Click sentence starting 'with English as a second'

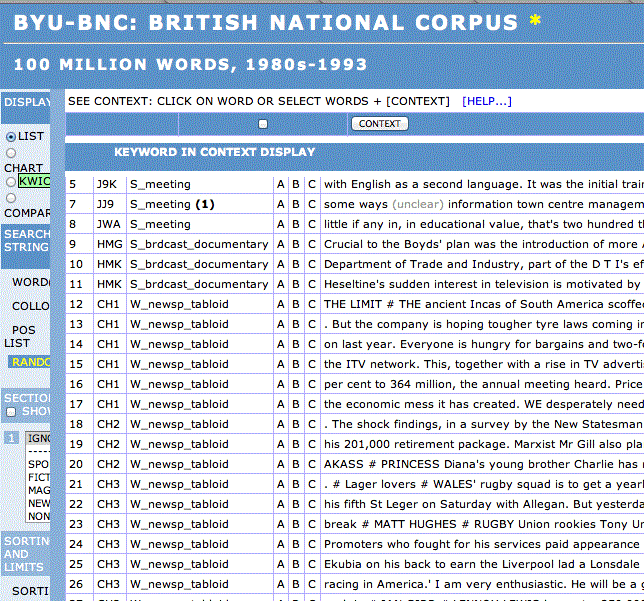pyautogui.click(x=483, y=184)
